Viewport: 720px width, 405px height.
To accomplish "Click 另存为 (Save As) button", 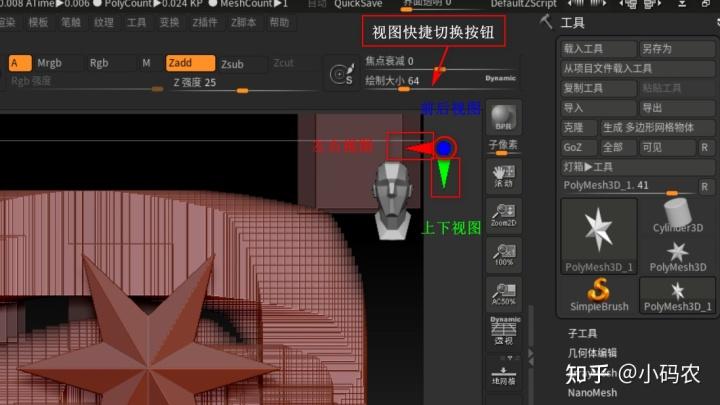I will coord(677,49).
